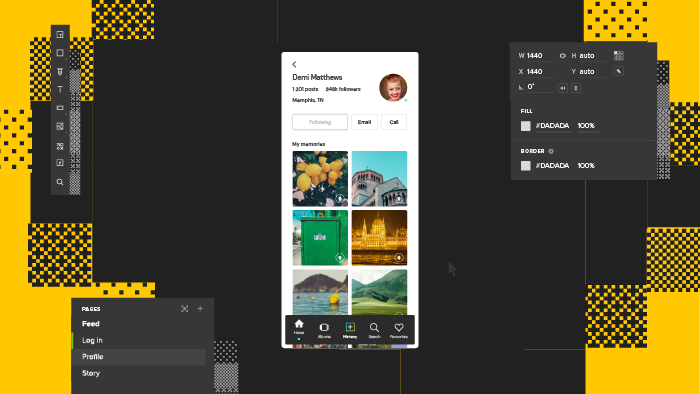Image resolution: width=700 pixels, height=394 pixels.
Task: Open border settings gear icon
Action: (x=551, y=151)
